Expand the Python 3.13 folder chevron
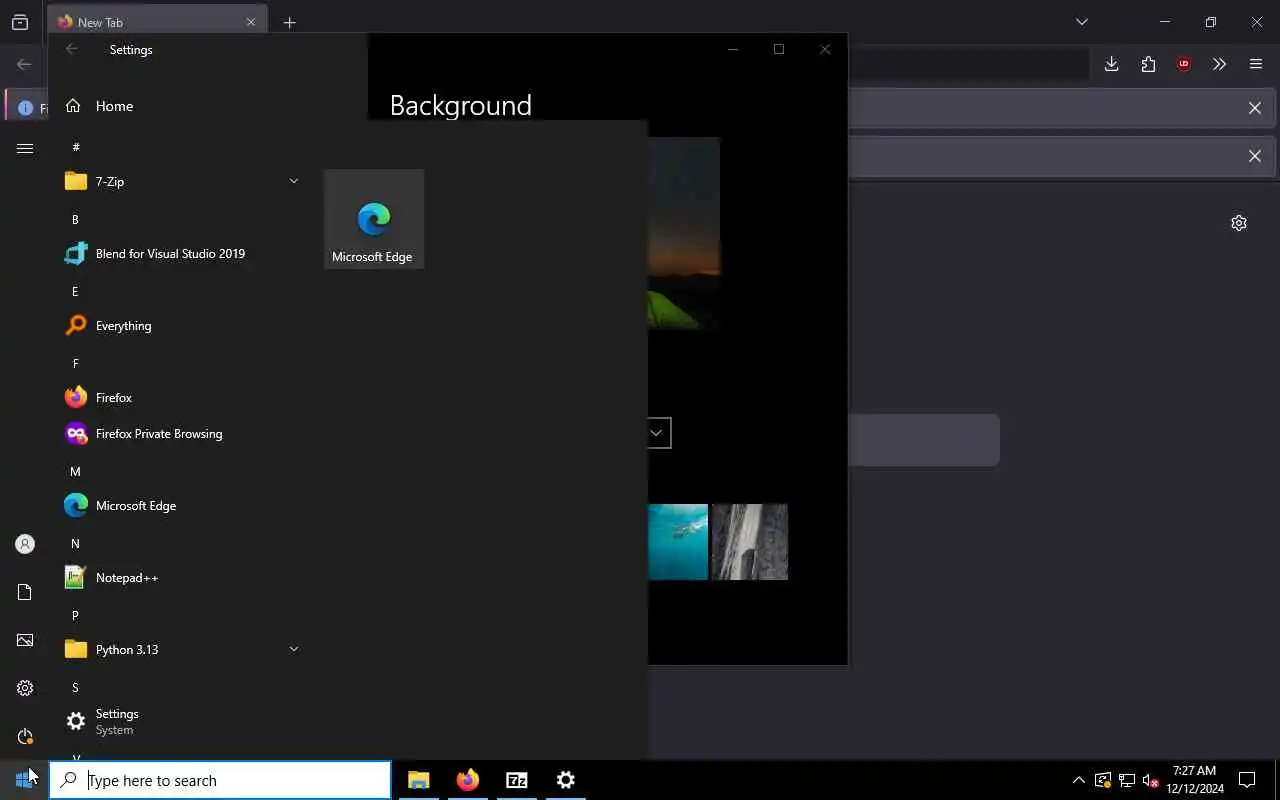 coord(294,649)
